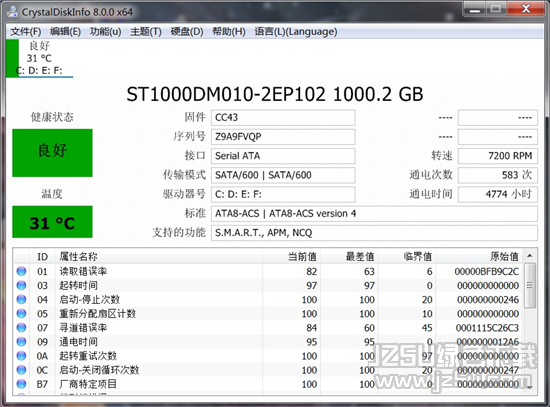Image resolution: width=550 pixels, height=407 pixels.
Task: Open the 硬盘(D) menu
Action: click(187, 32)
